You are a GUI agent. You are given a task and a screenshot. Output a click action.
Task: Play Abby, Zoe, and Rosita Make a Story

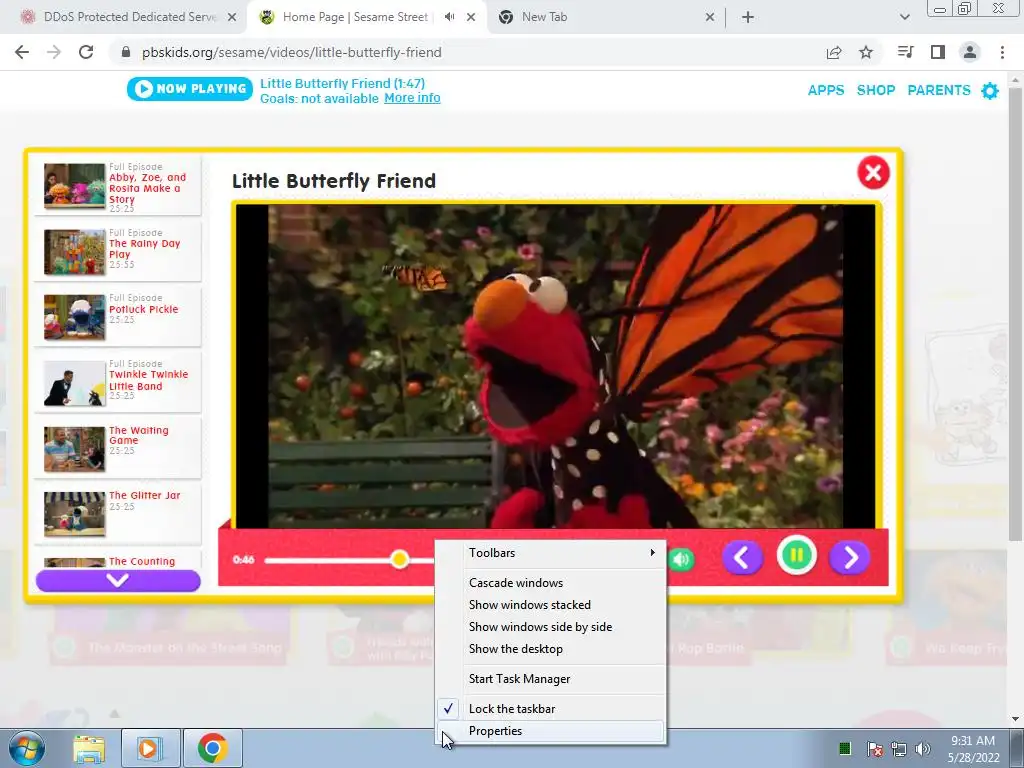click(118, 187)
